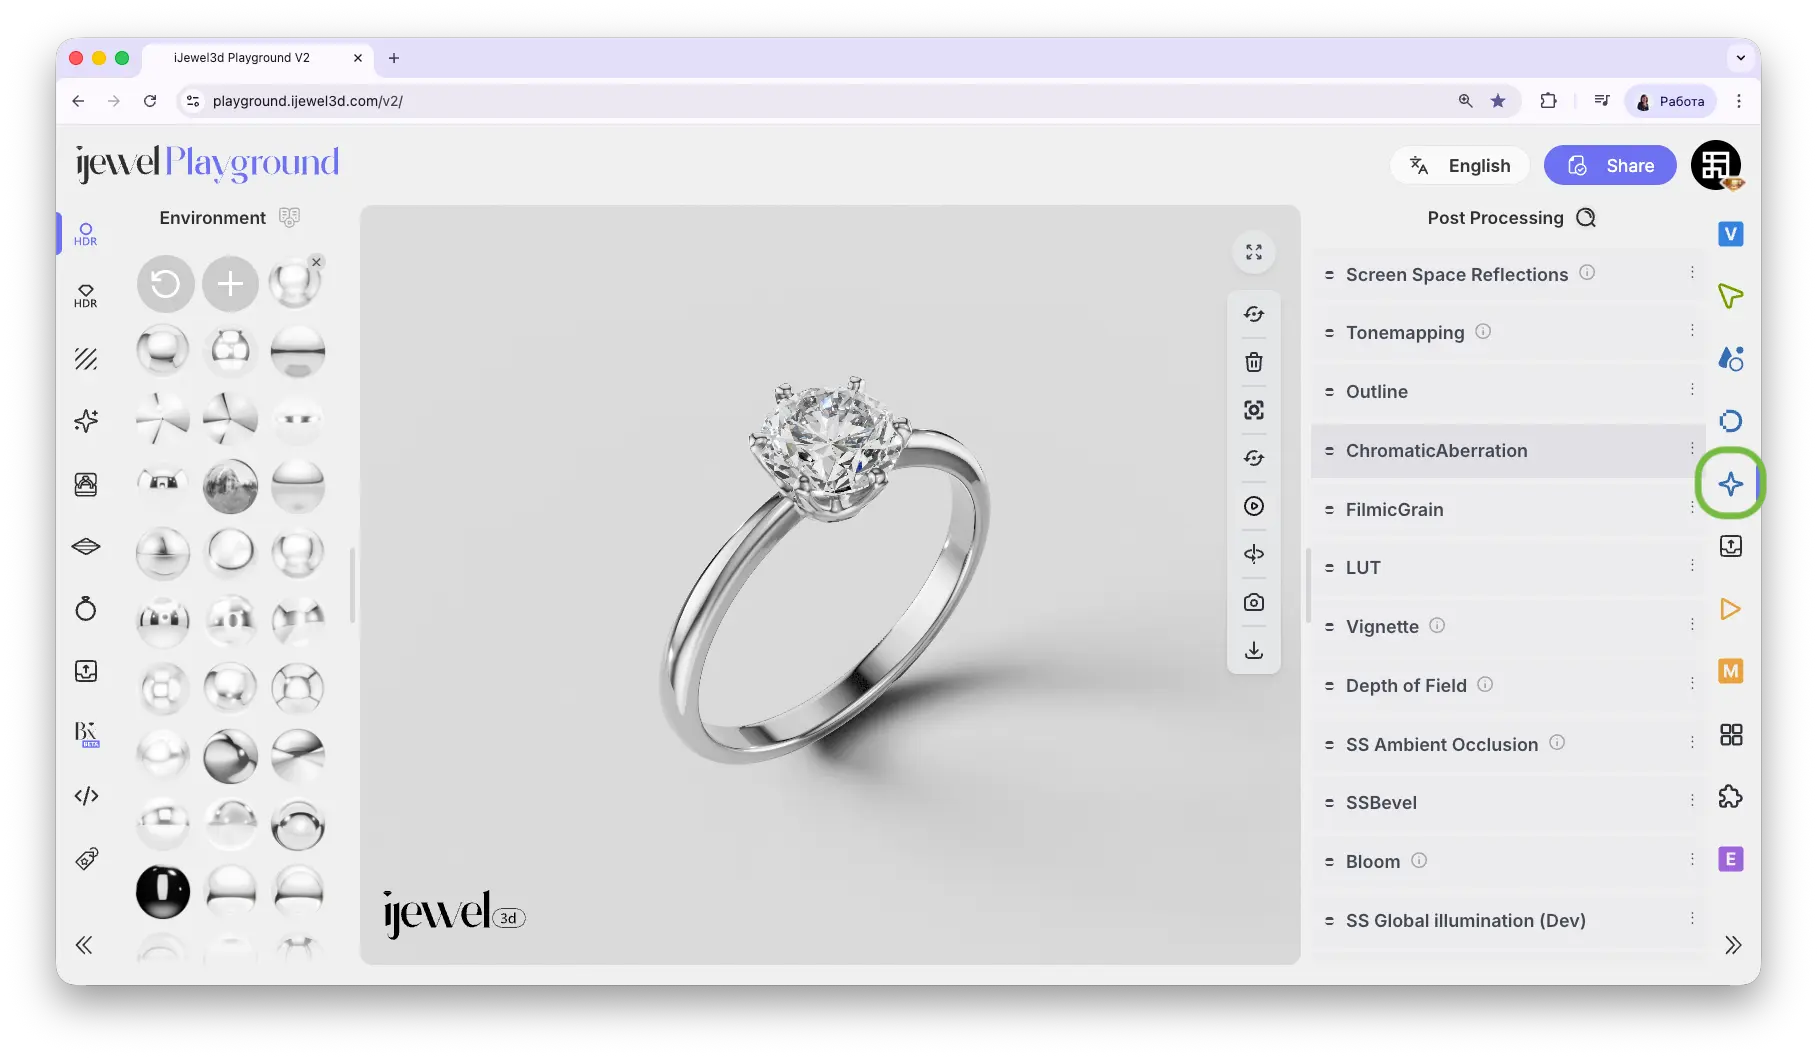Open the post processing sparkle icon on right rail
The width and height of the screenshot is (1817, 1059).
[1731, 484]
